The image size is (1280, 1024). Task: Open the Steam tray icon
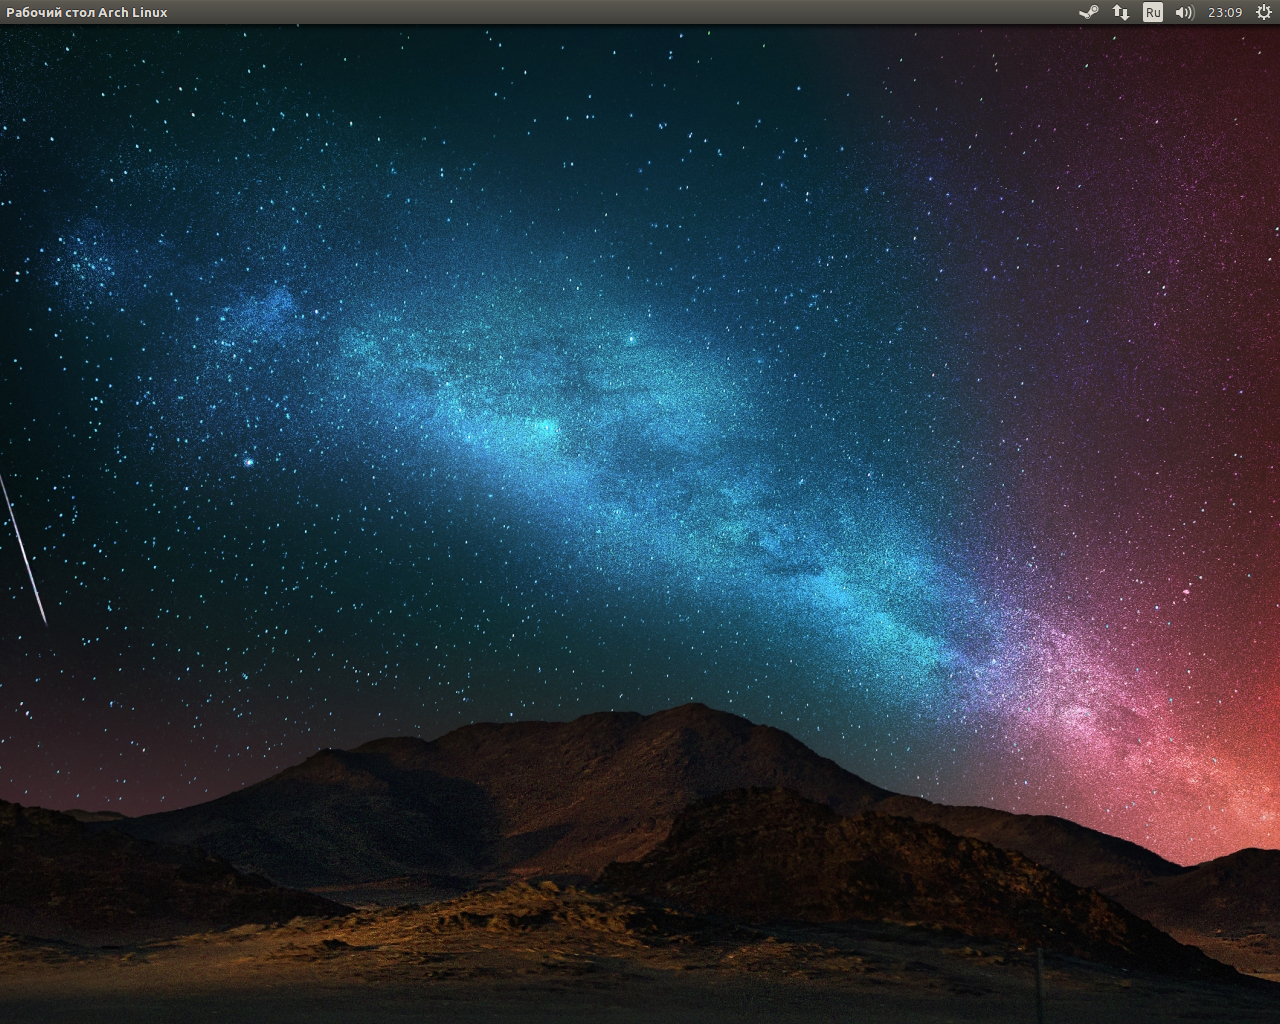[x=1089, y=12]
